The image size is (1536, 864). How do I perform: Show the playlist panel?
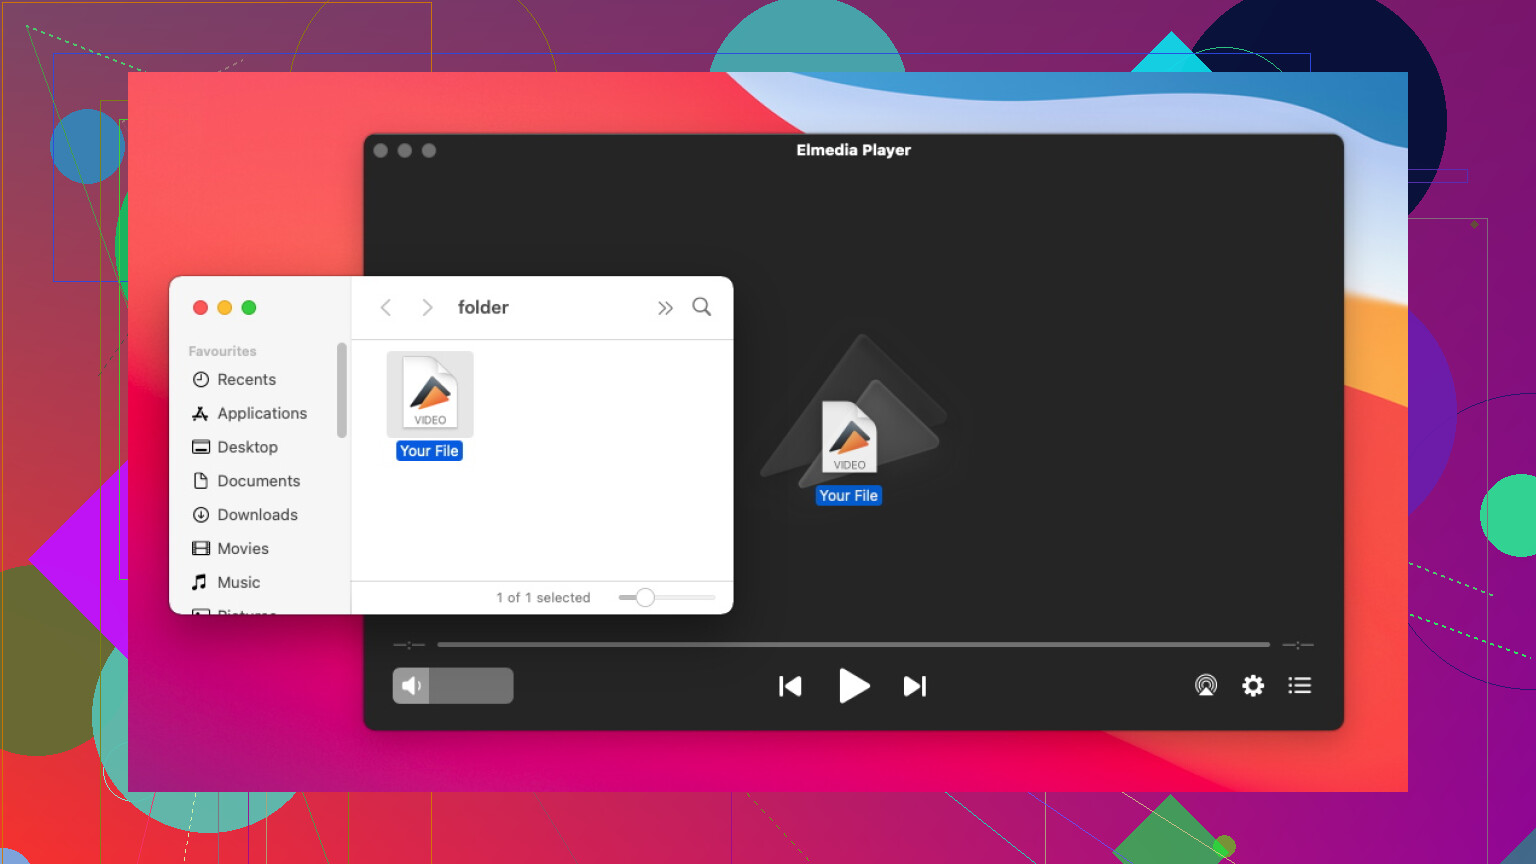(x=1299, y=685)
